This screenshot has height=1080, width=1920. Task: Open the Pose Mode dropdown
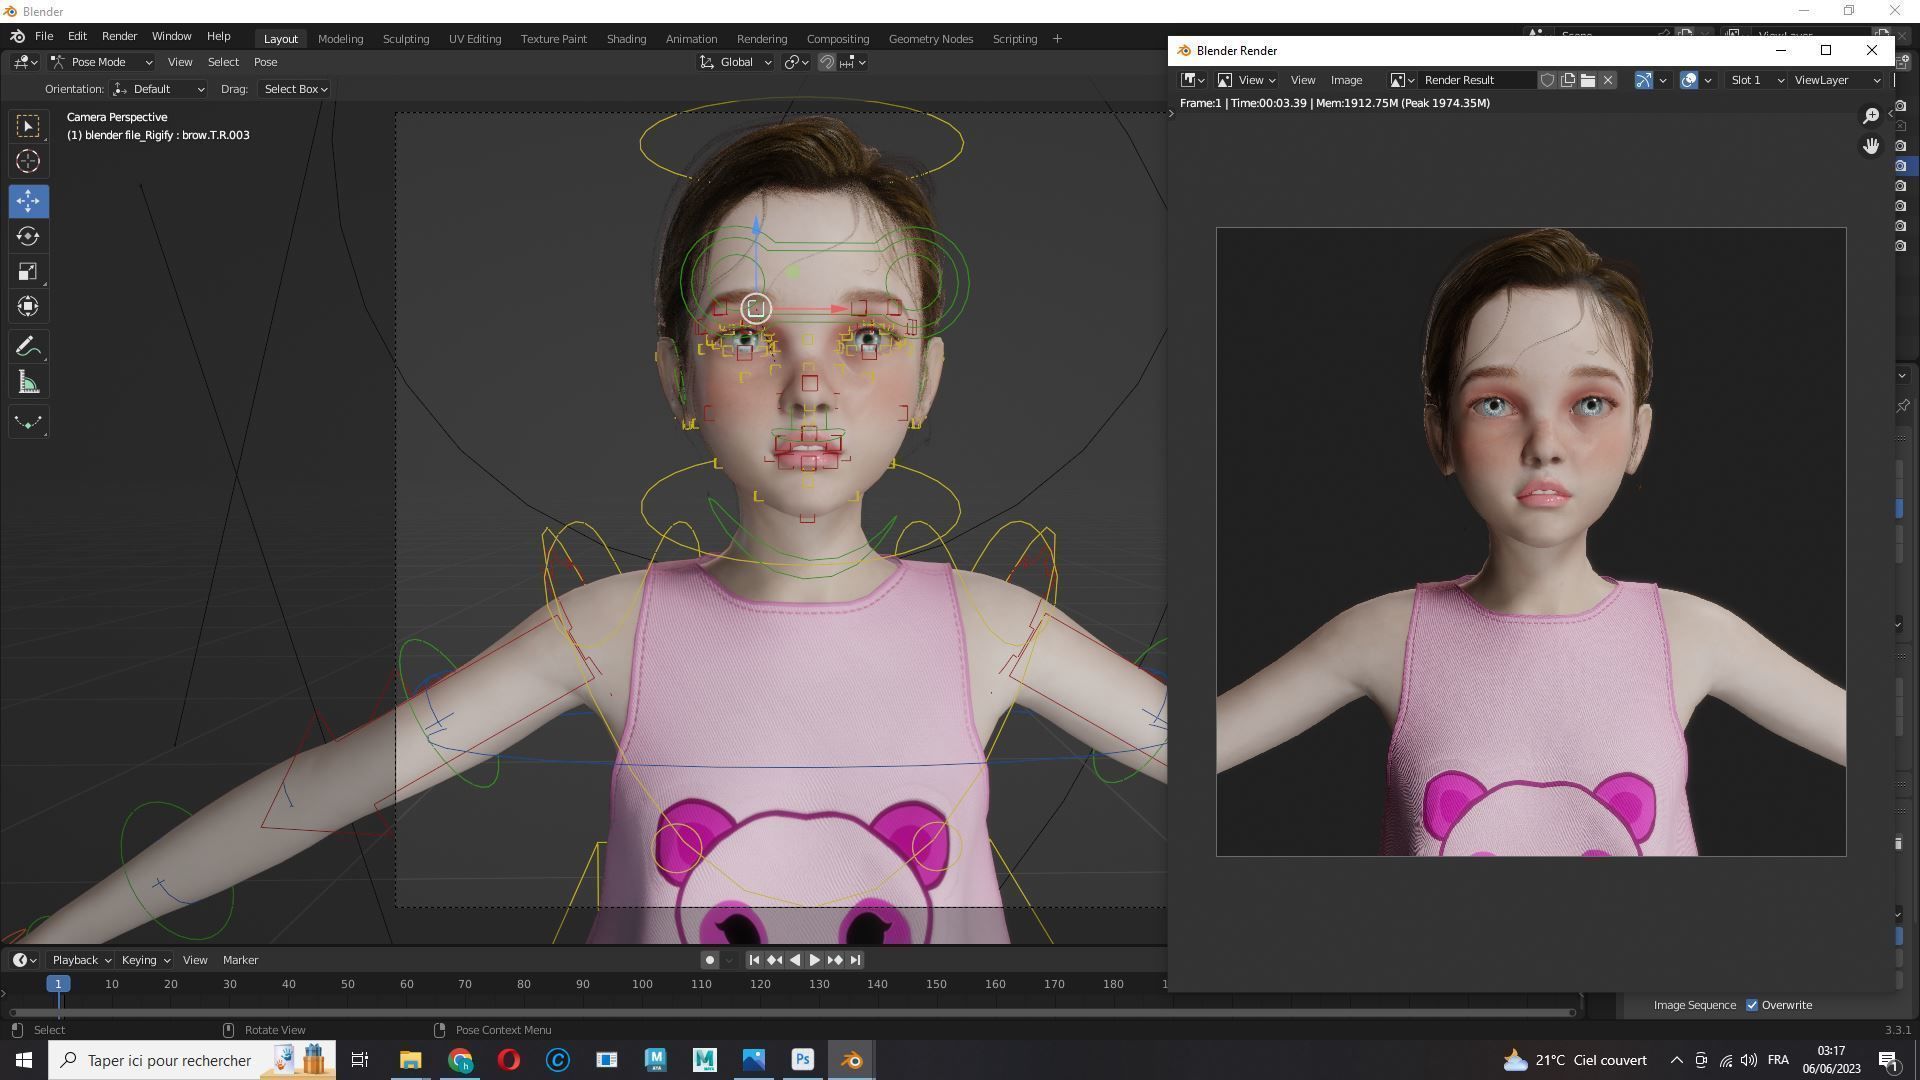(x=101, y=62)
